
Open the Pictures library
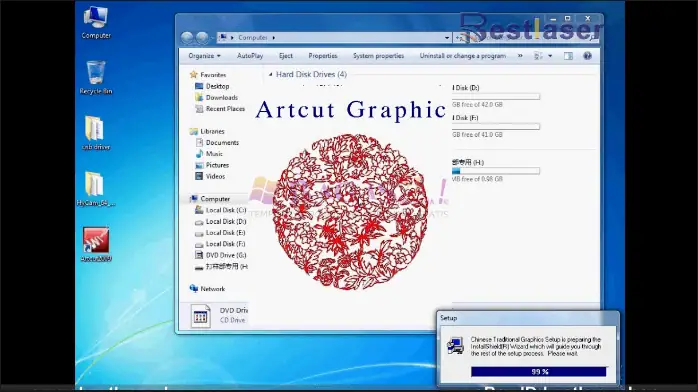217,165
